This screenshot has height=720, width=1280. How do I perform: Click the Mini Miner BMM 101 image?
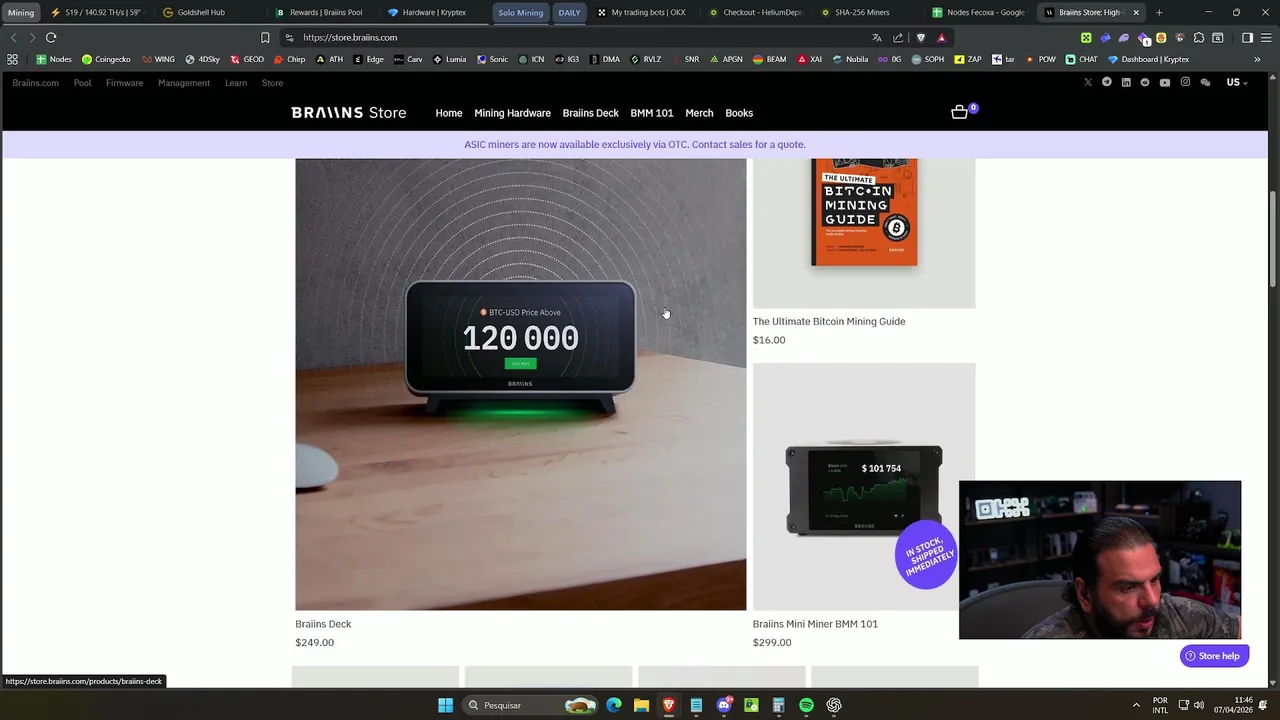[x=864, y=486]
